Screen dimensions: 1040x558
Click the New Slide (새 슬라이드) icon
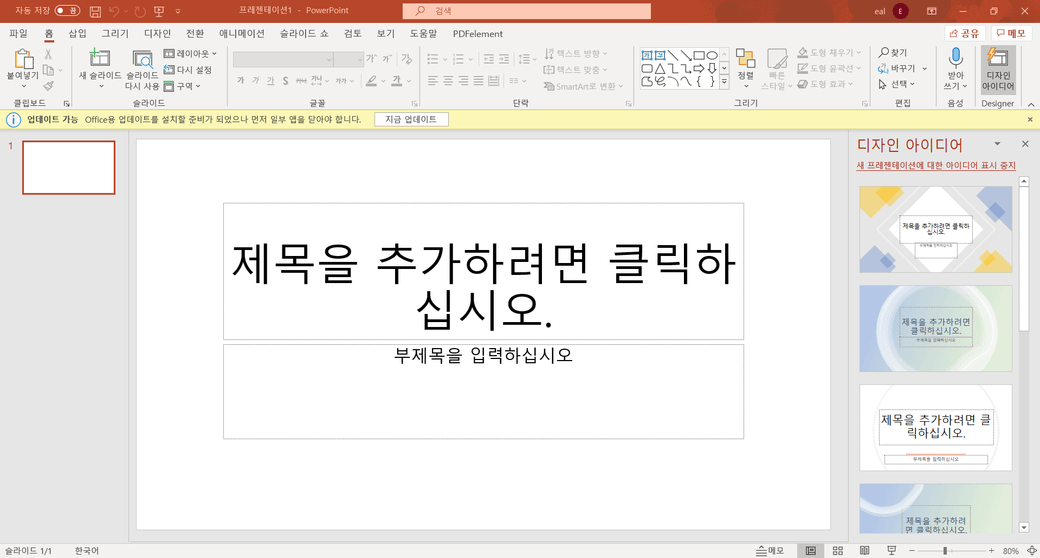click(100, 58)
